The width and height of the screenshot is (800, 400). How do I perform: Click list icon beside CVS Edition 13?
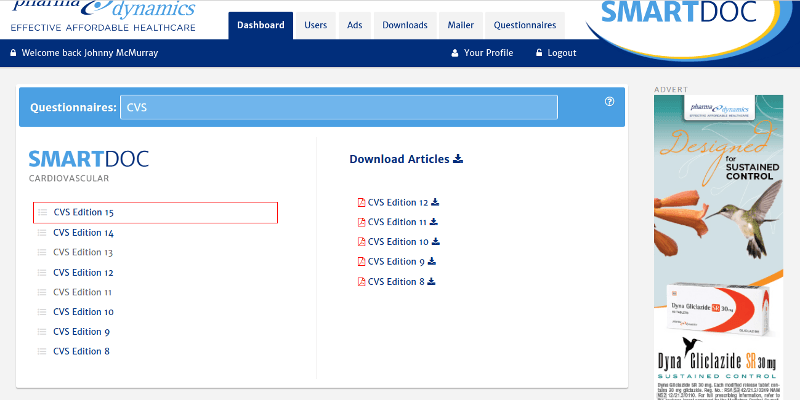tap(42, 253)
